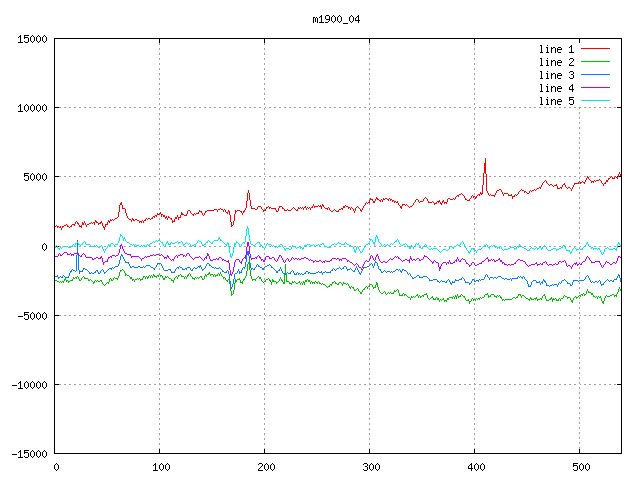
Task: Click the chart title m1900_04
Action: click(336, 19)
